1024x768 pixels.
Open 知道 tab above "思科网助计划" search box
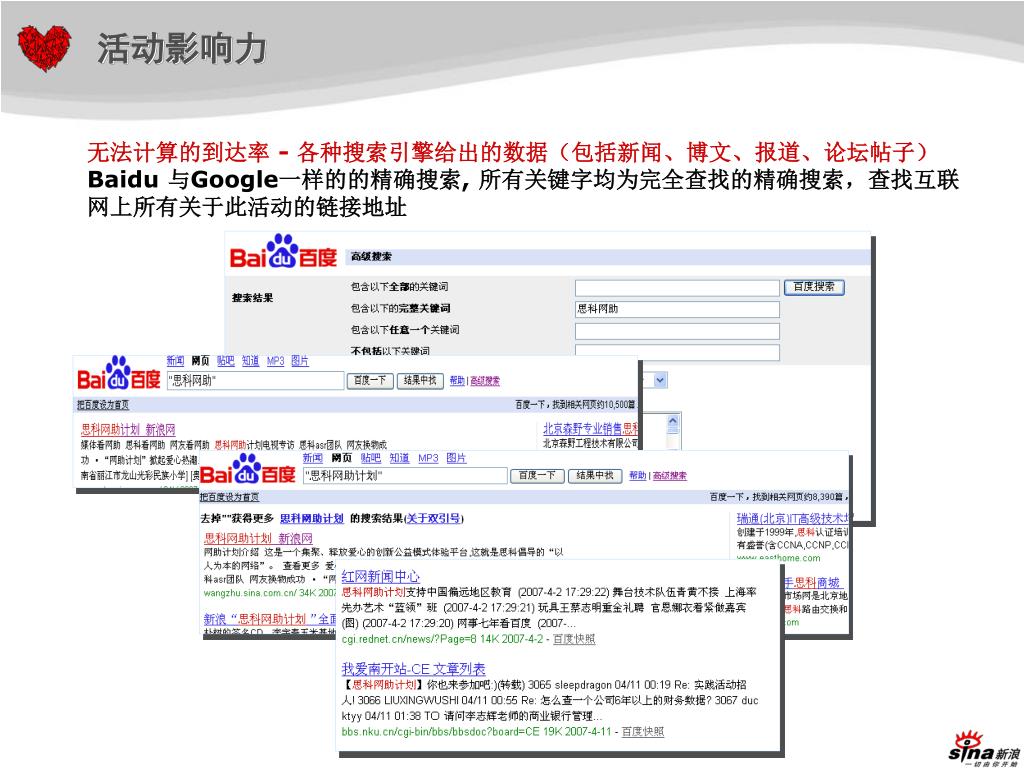399,458
